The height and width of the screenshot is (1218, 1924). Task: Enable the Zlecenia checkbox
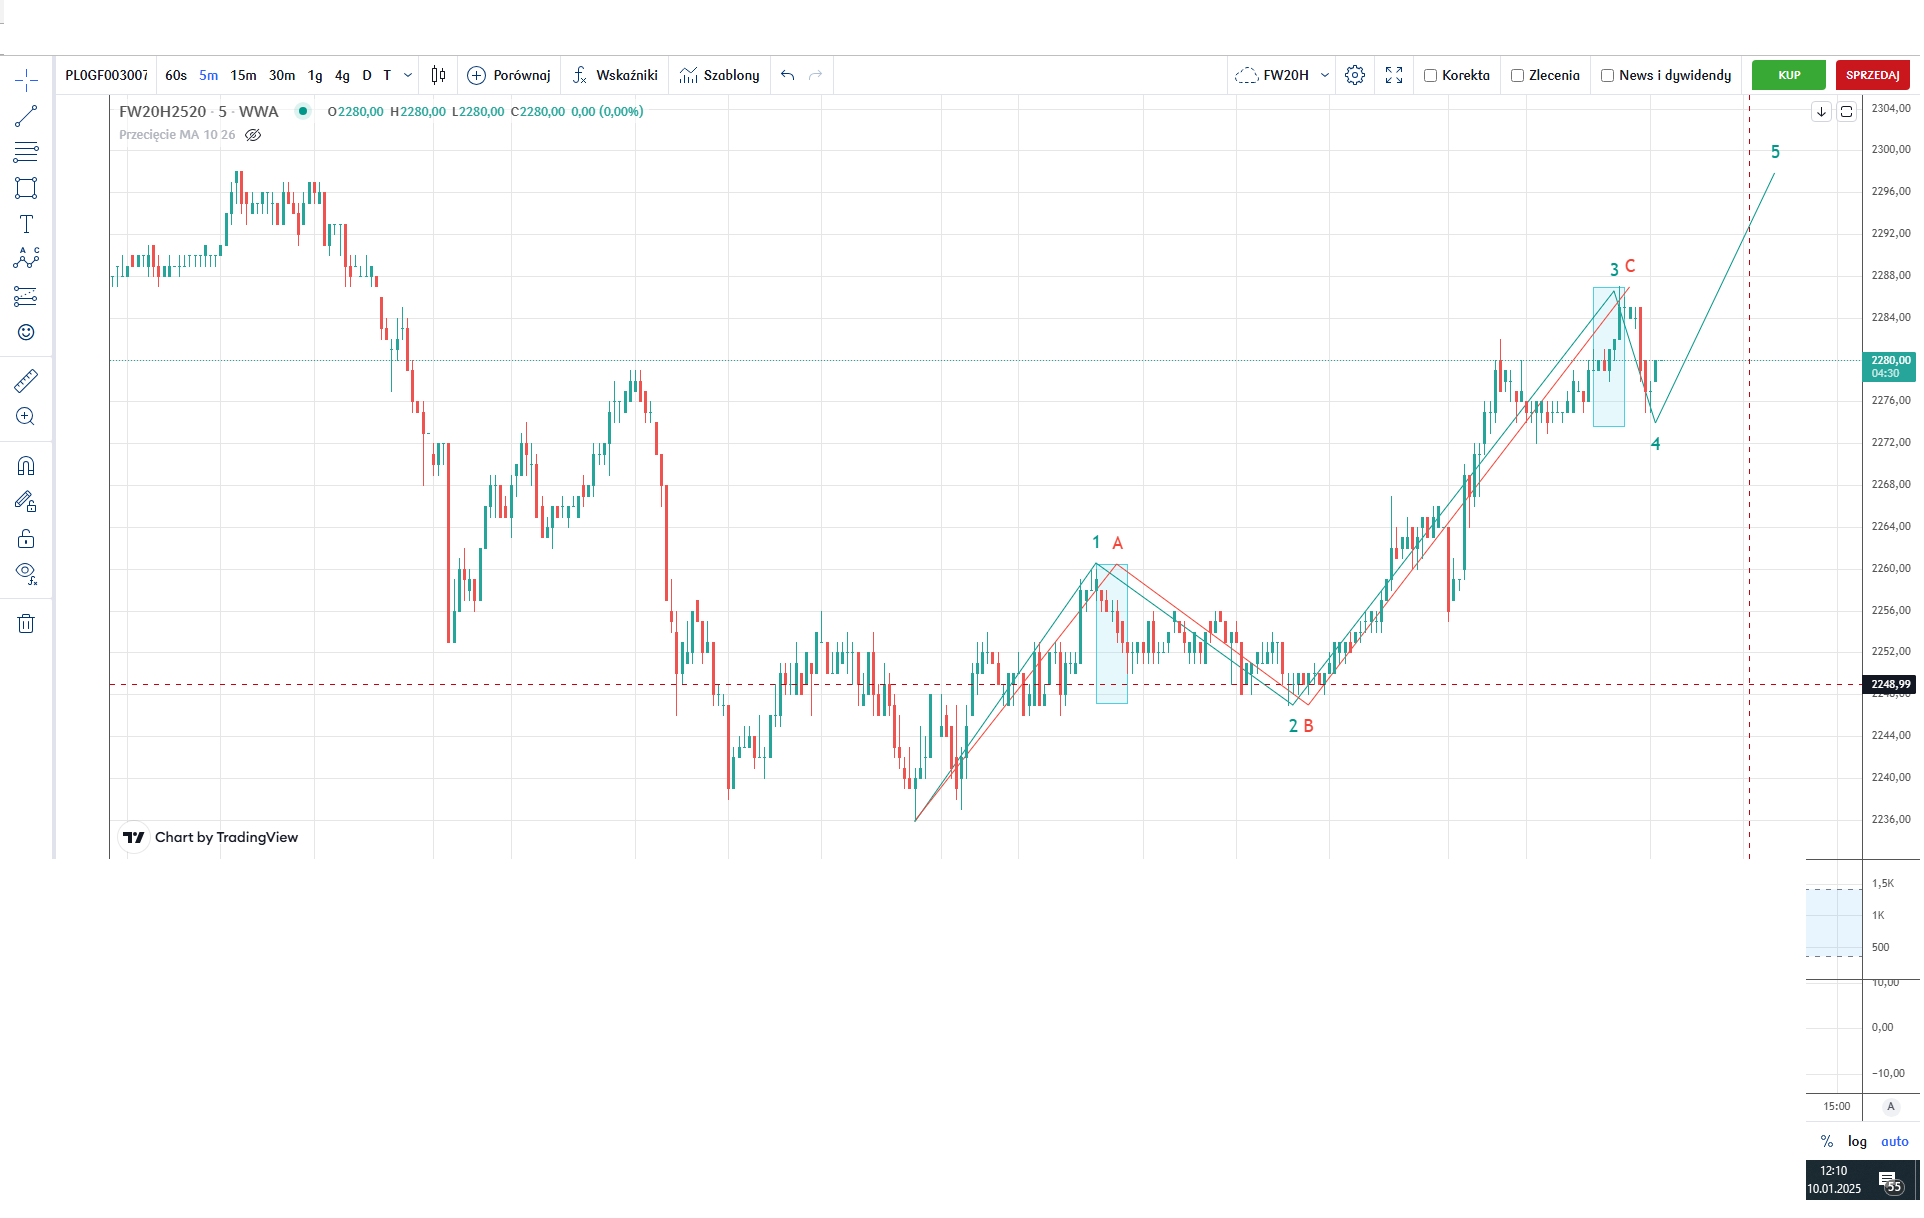[1518, 76]
